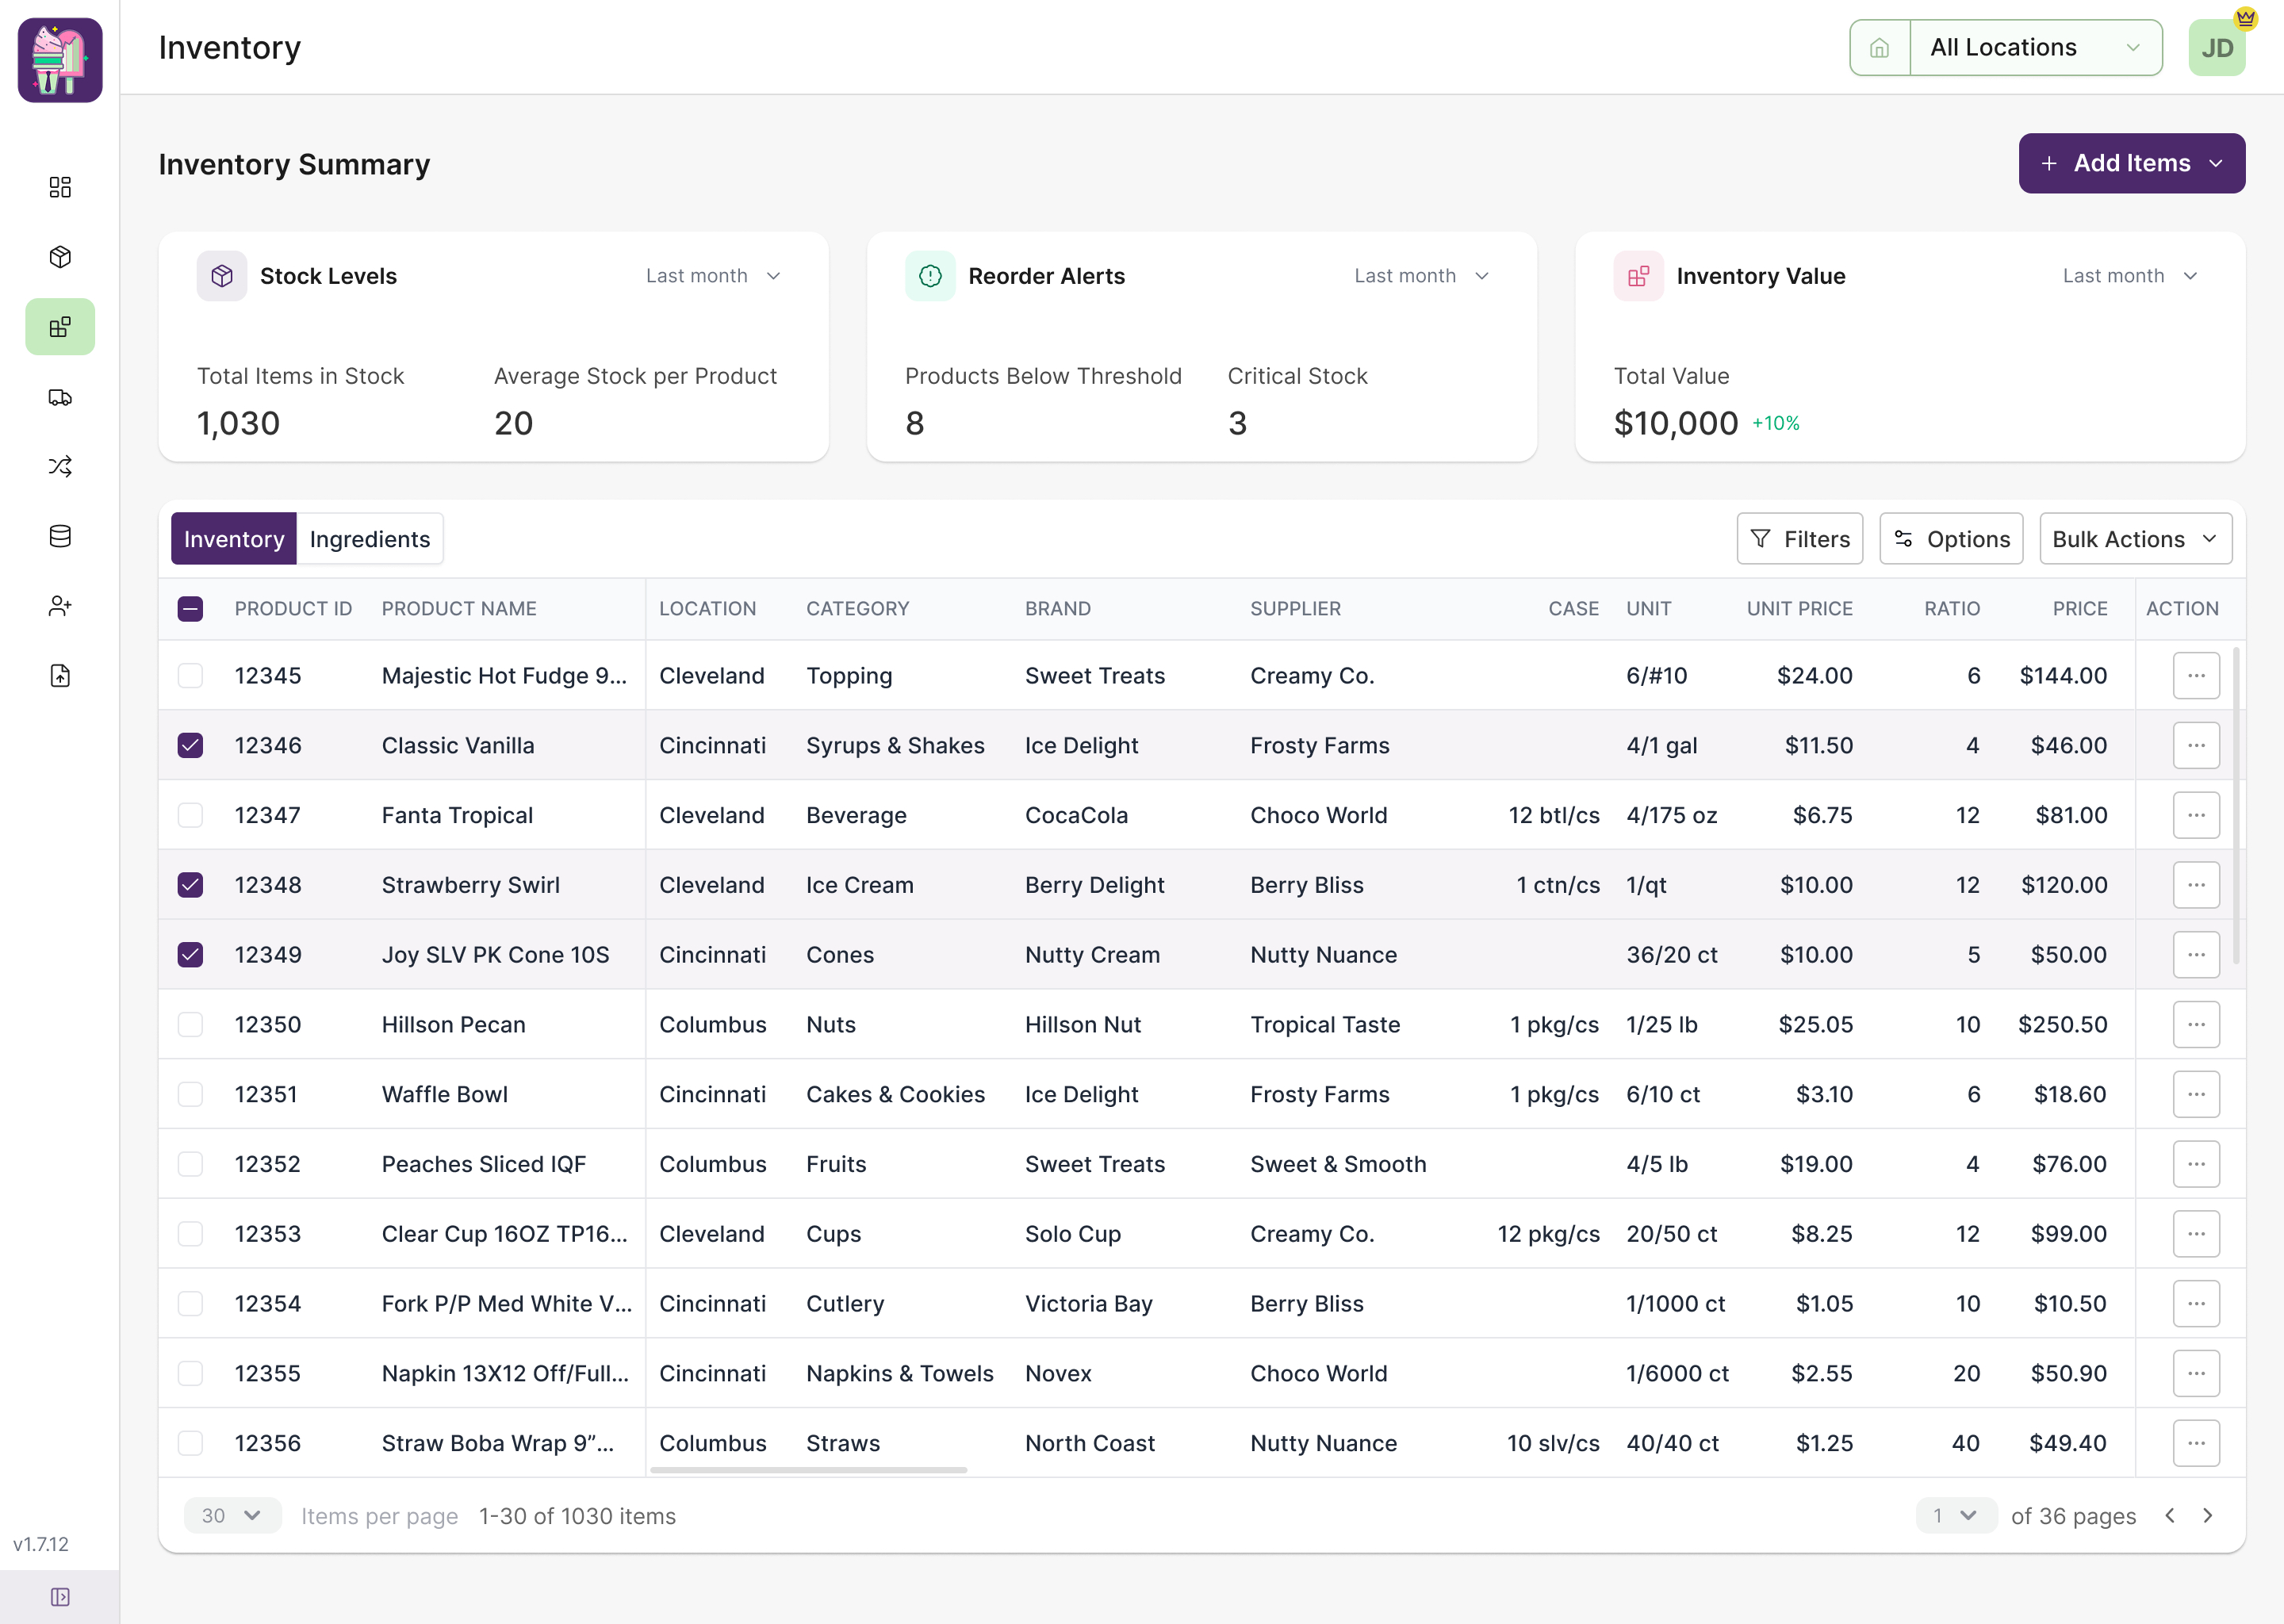
Task: Open the database icon in sidebar
Action: 60,536
